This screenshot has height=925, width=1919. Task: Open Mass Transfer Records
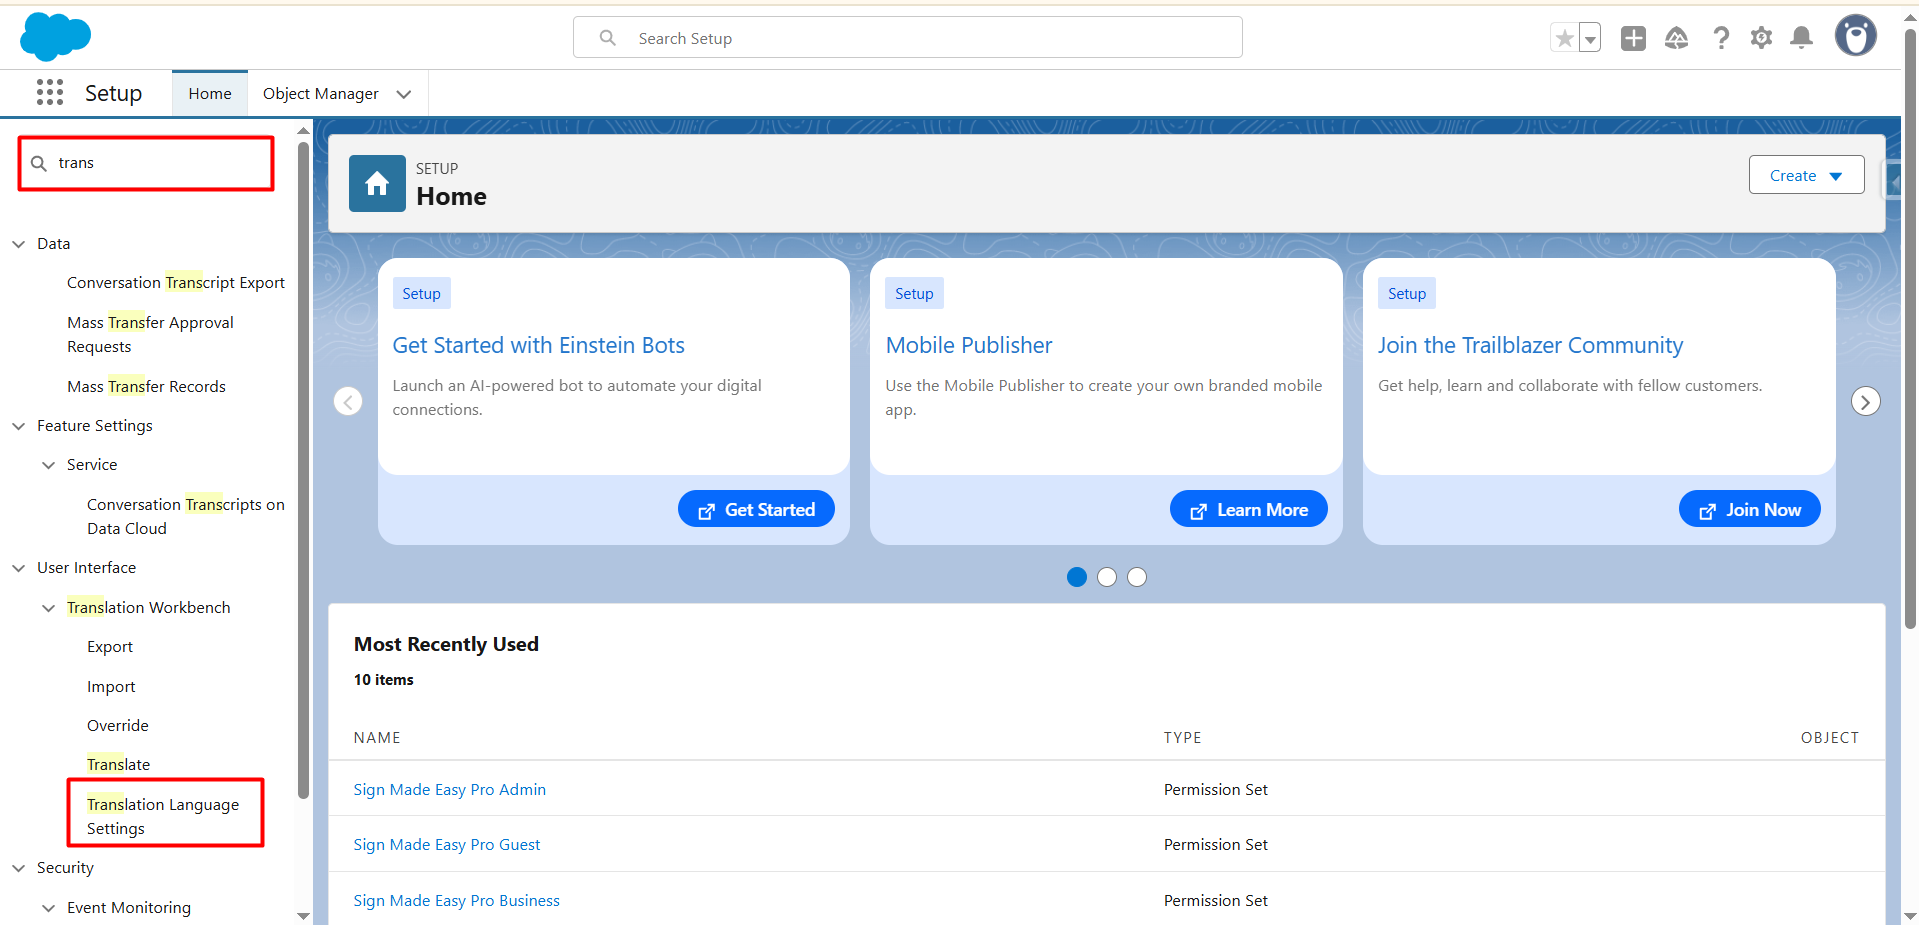click(x=146, y=387)
